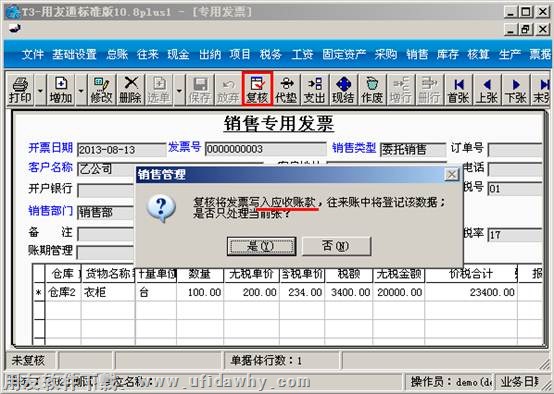Click the quantity cell 100.00
Screen dimensions: 554x394
click(x=200, y=292)
